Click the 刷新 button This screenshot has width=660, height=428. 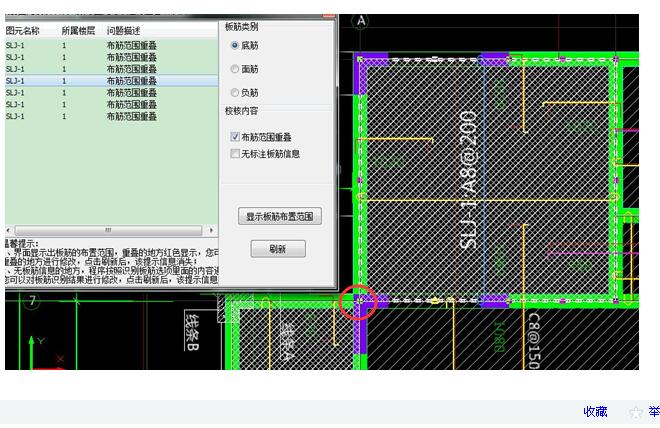click(278, 249)
